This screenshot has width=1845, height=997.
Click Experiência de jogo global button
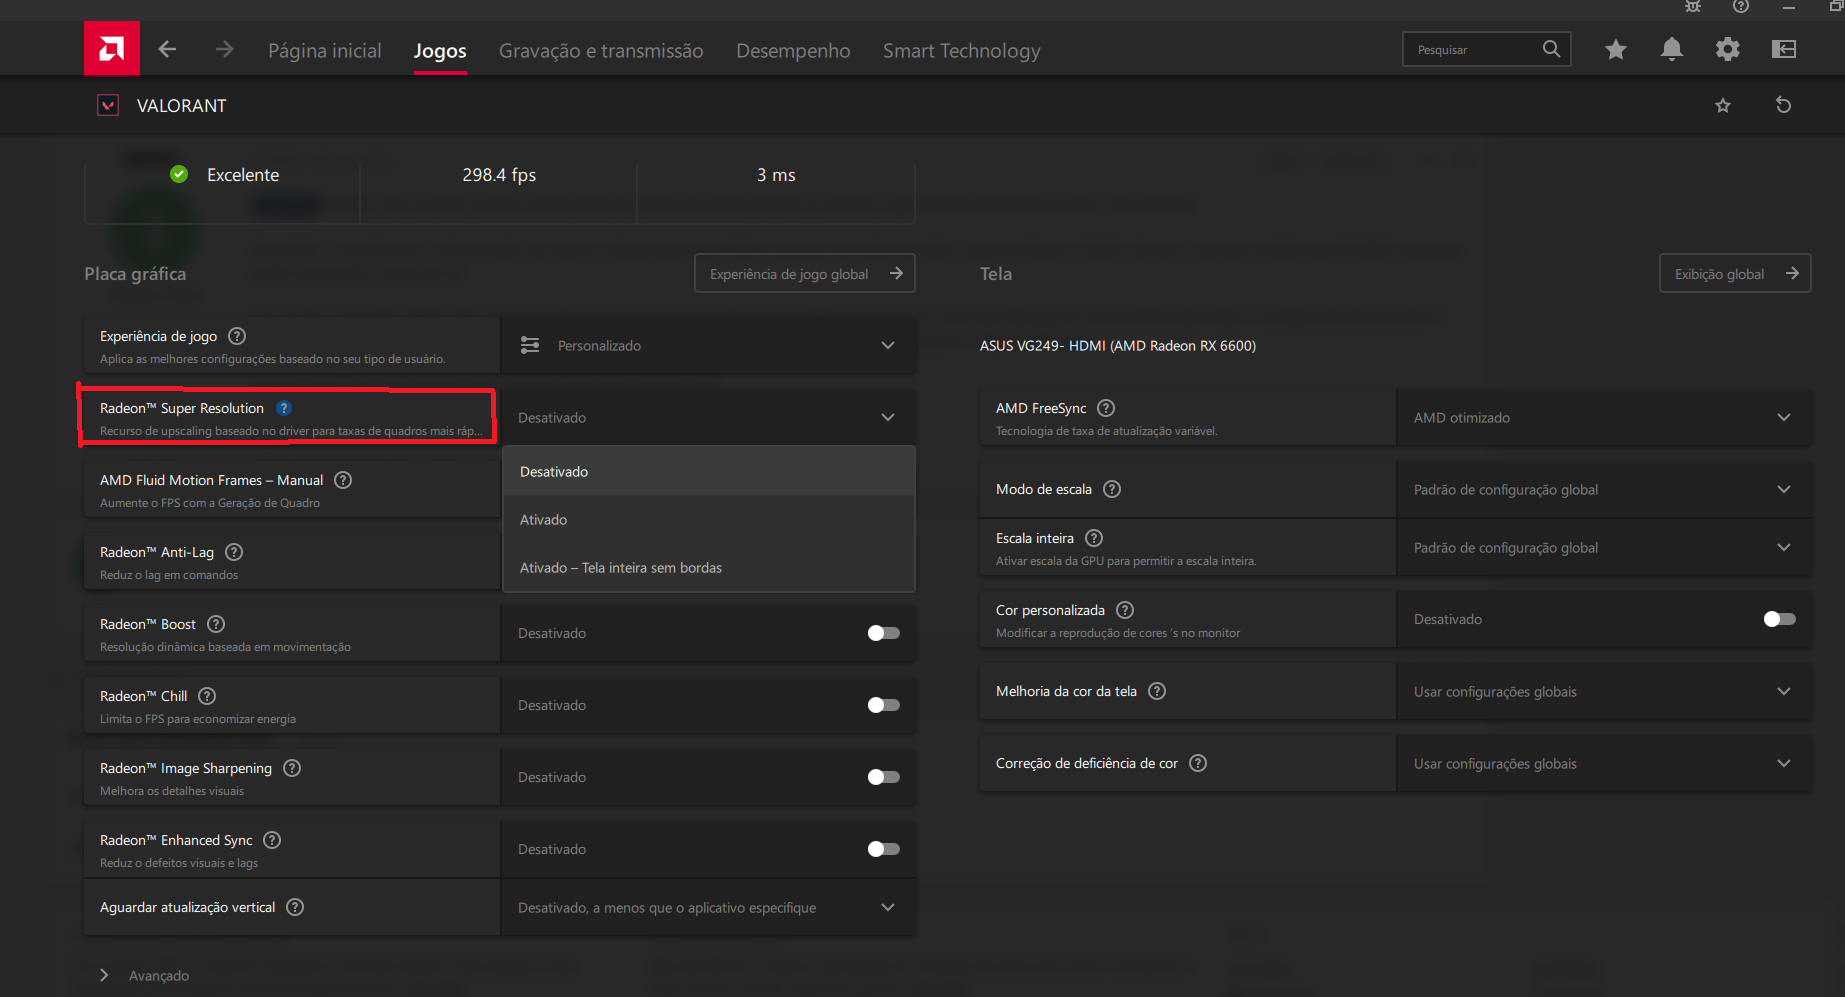pos(805,273)
